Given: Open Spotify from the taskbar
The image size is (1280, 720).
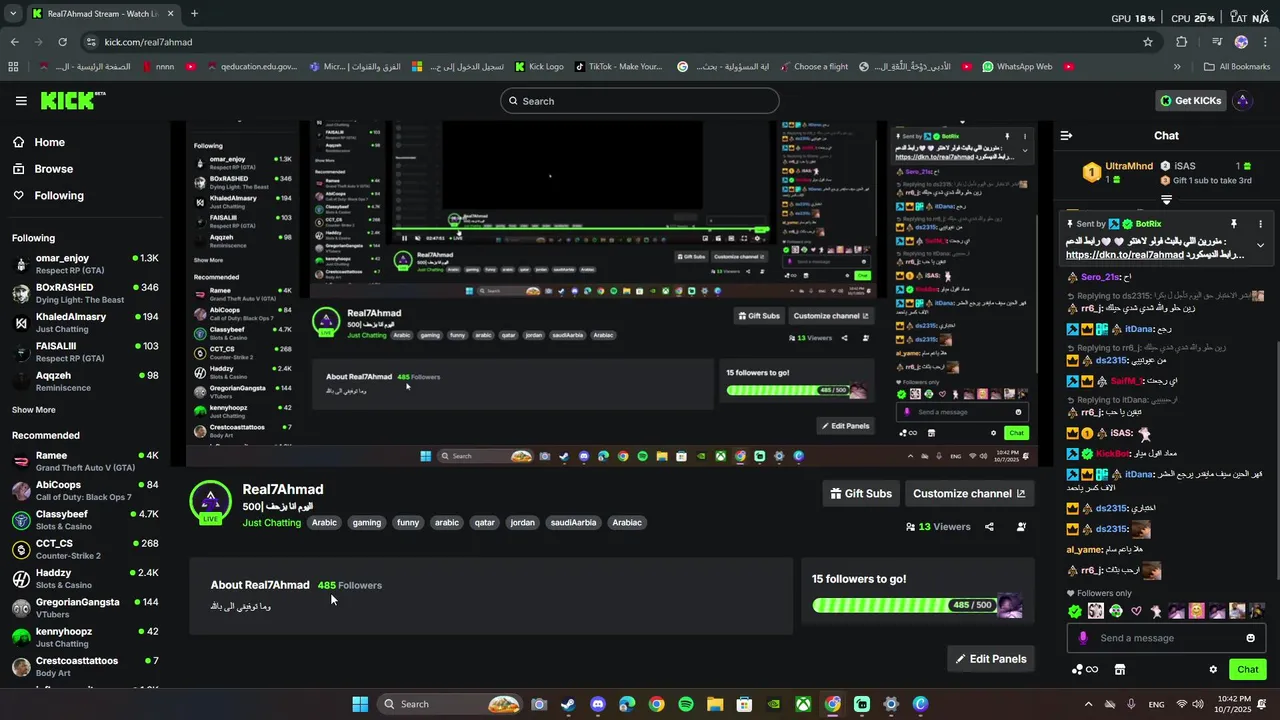Looking at the screenshot, I should point(685,704).
